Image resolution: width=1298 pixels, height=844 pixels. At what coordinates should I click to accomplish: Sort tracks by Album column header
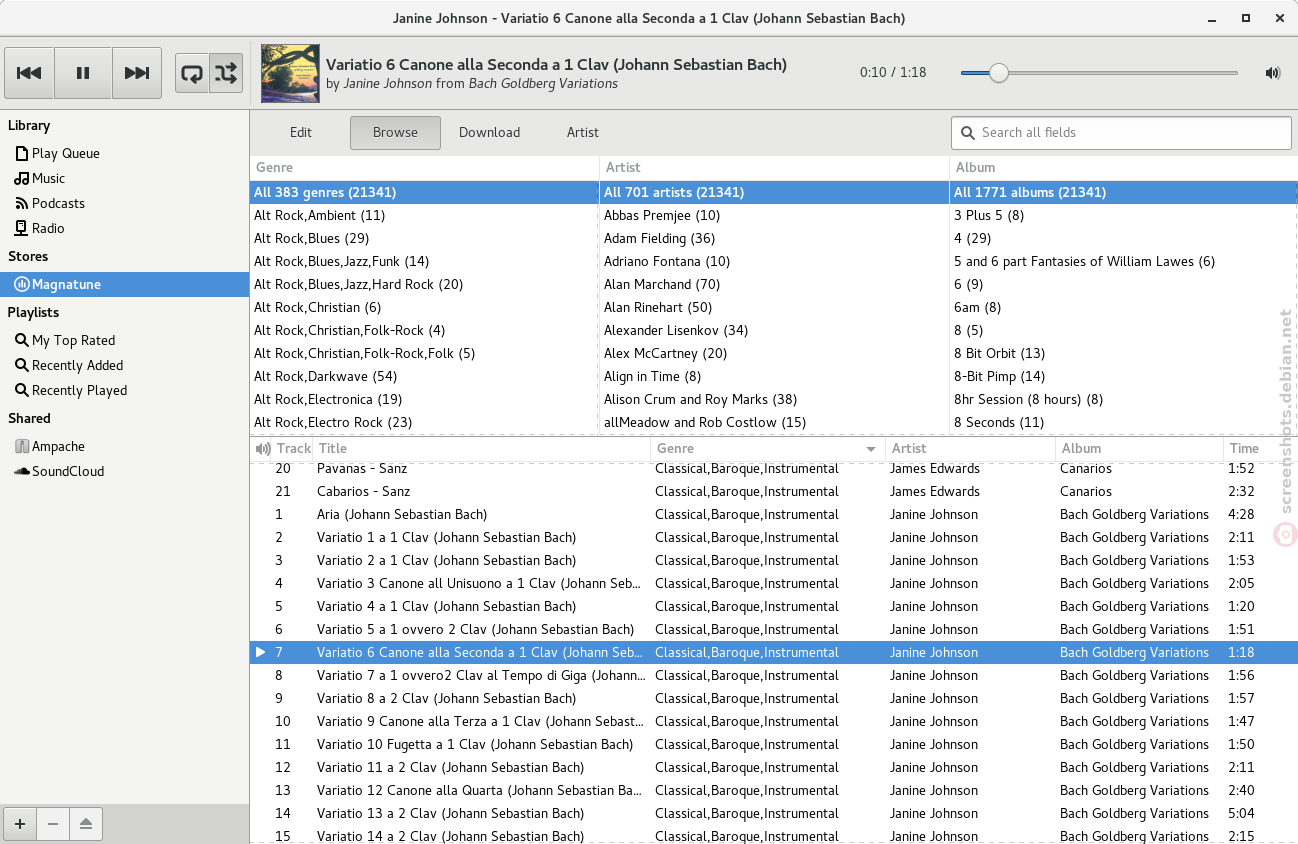point(1139,449)
